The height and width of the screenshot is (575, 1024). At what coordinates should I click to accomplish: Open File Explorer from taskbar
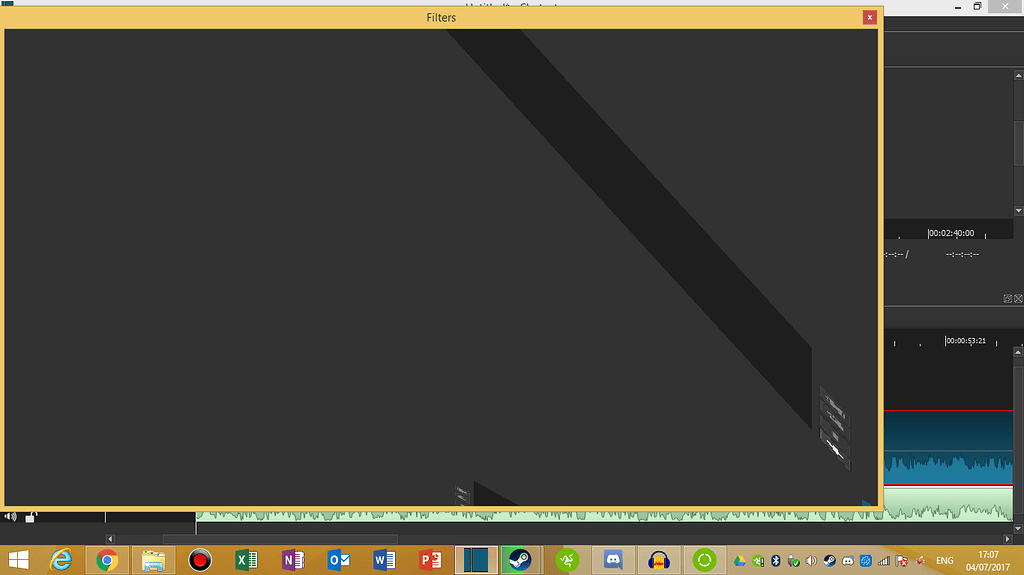coord(153,560)
